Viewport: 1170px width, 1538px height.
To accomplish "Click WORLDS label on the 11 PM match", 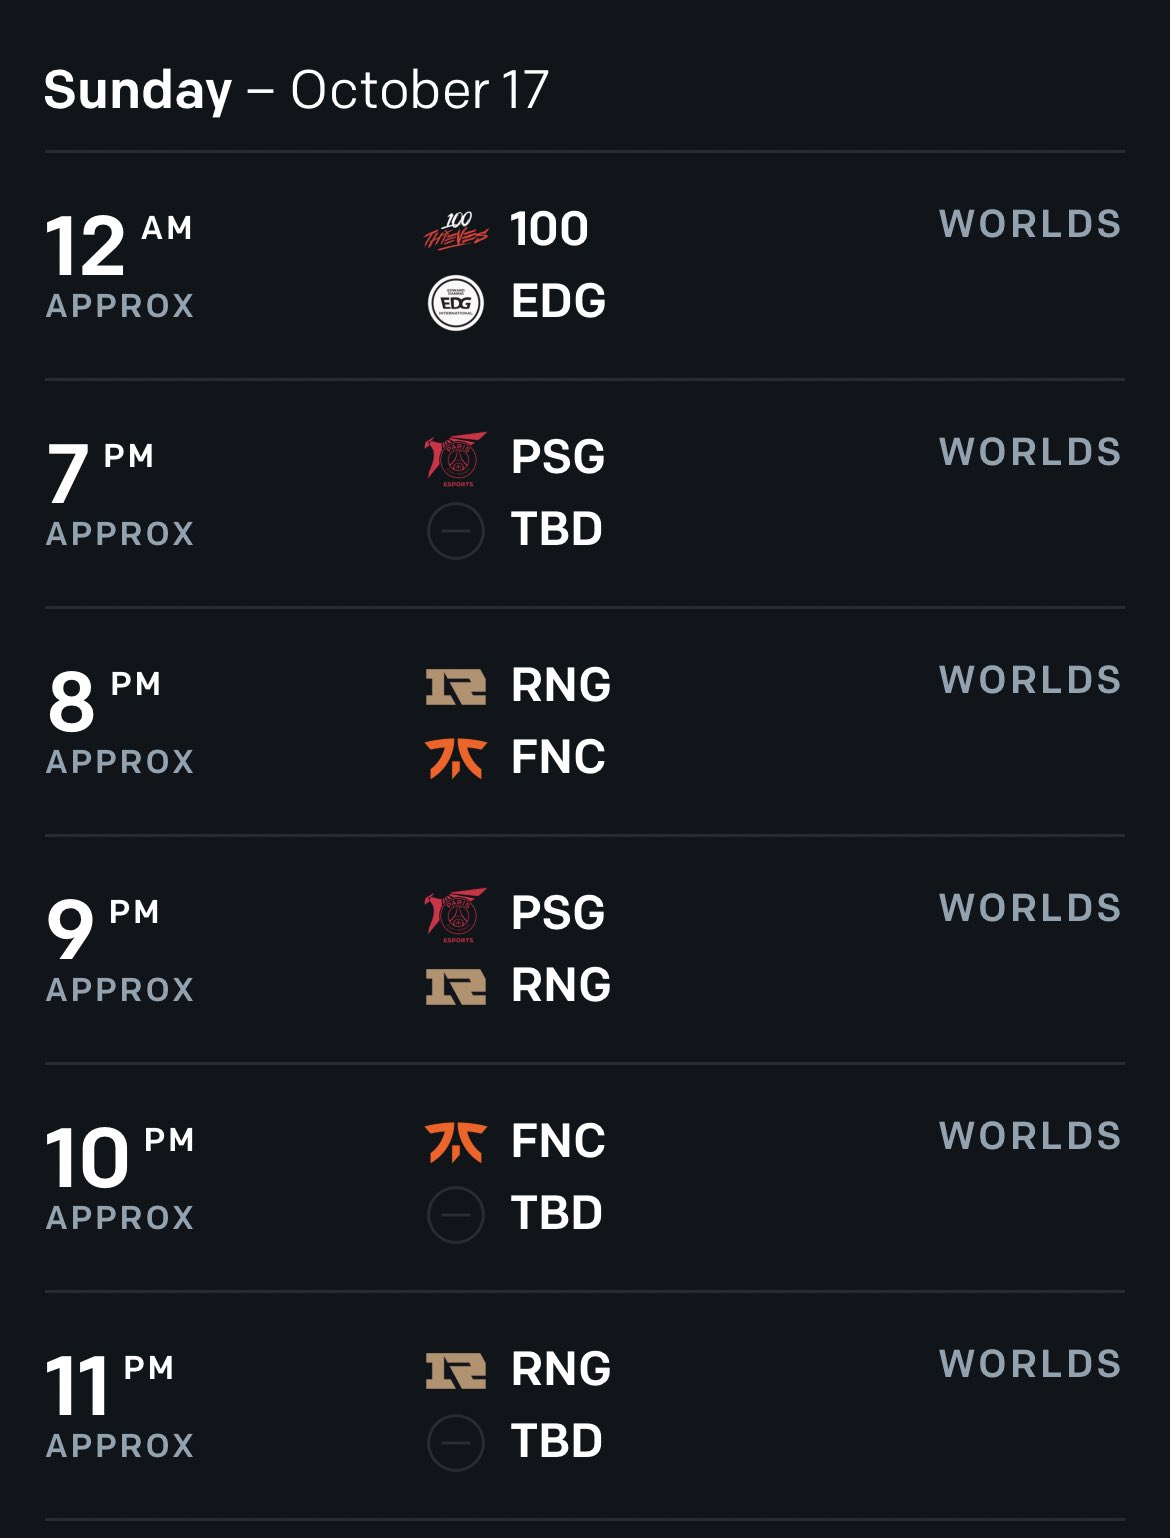I will [1030, 1364].
